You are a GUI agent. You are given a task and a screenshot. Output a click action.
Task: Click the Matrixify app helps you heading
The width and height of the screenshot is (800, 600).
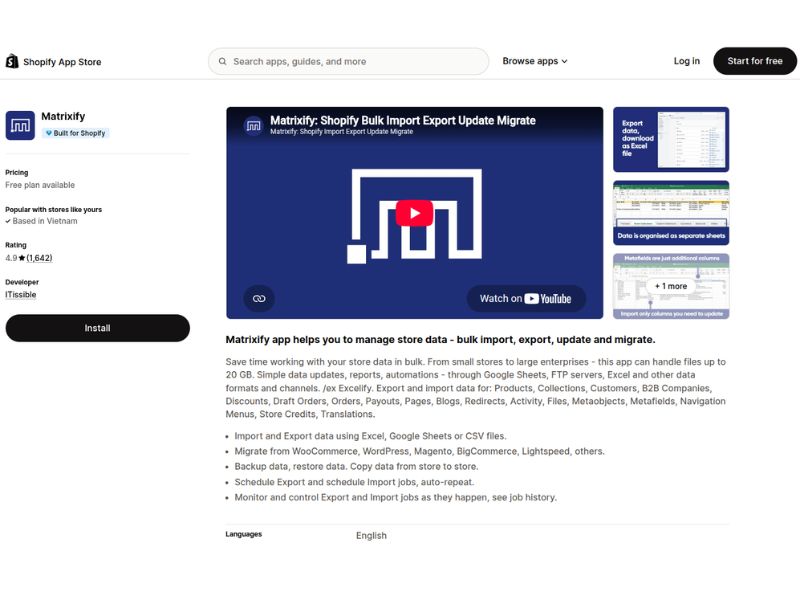pos(440,340)
